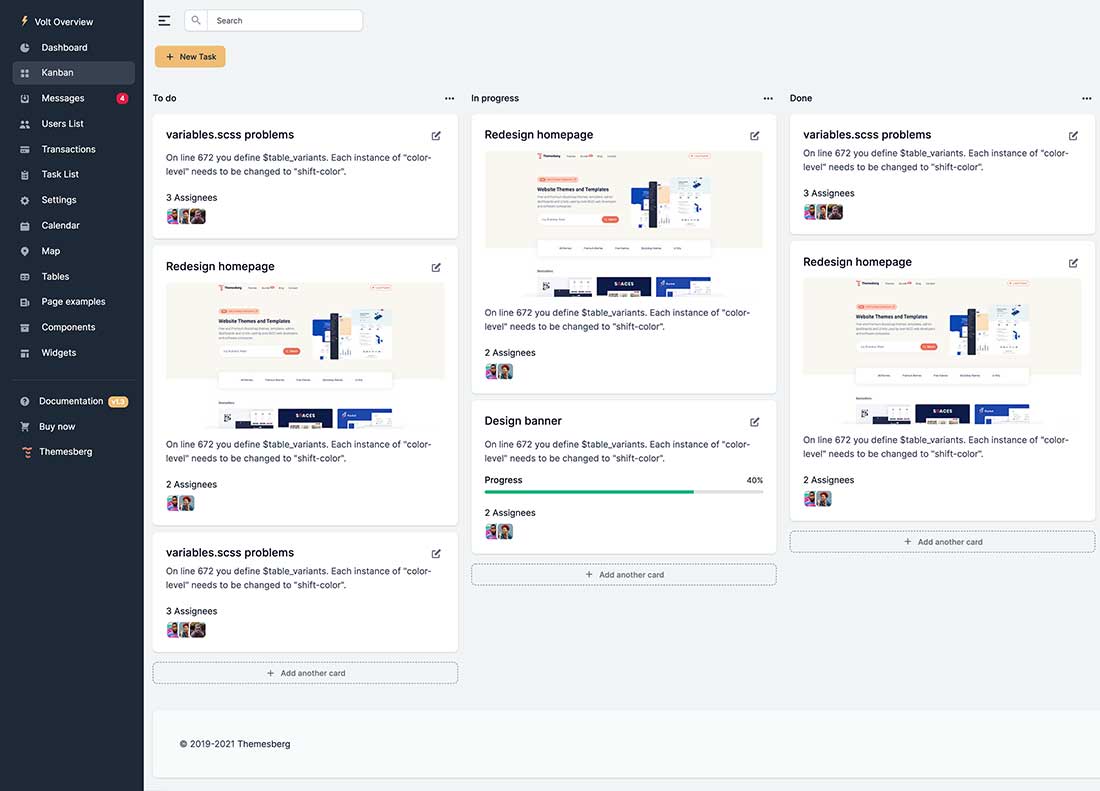Click the Map icon in the sidebar
This screenshot has height=791, width=1100.
click(x=24, y=250)
